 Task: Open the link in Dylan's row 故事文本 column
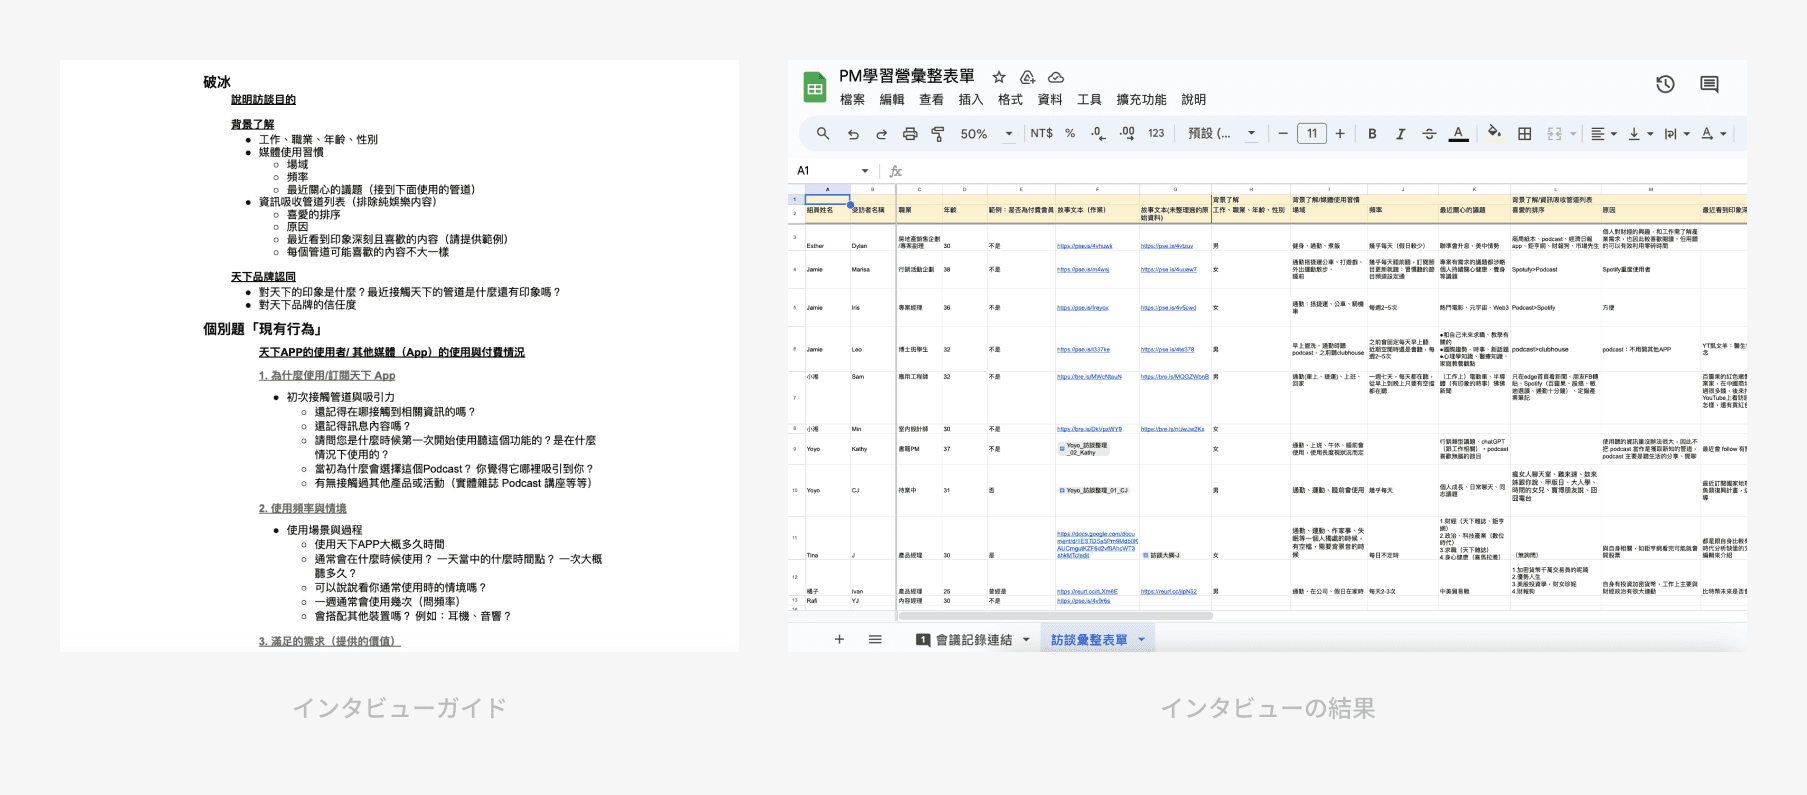point(1084,246)
